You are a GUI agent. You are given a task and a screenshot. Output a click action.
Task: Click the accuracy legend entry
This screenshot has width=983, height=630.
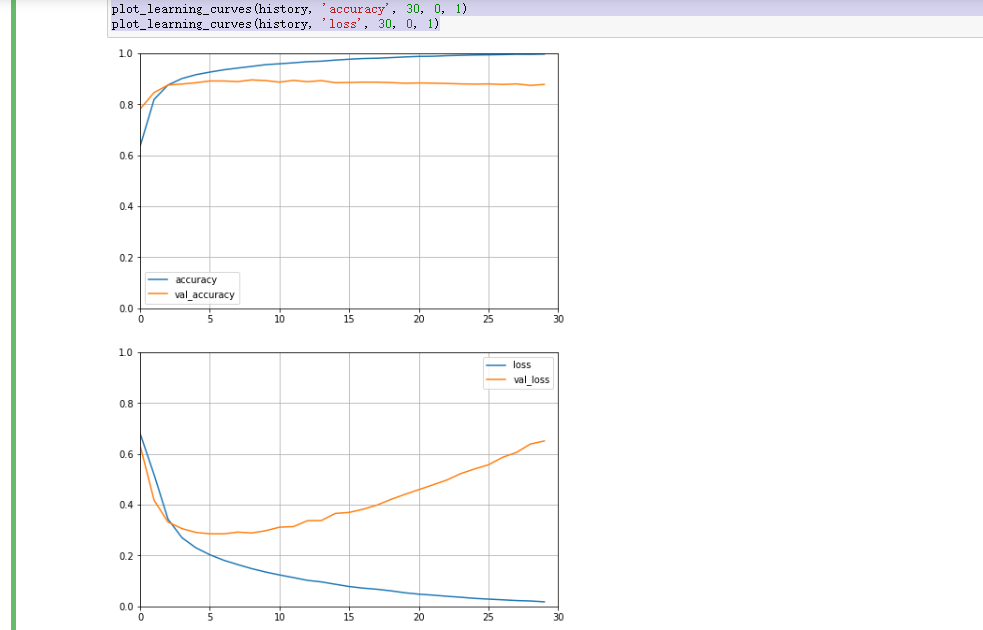pyautogui.click(x=183, y=280)
